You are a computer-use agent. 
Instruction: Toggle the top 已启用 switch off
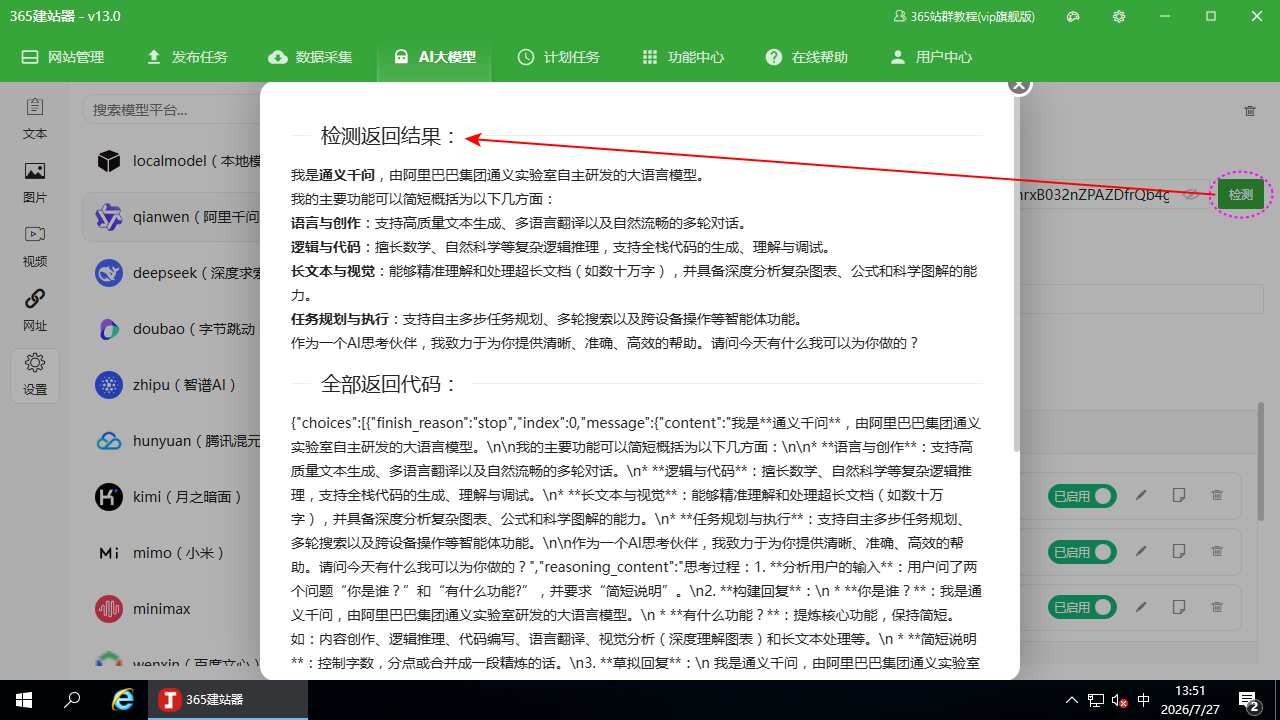1082,496
